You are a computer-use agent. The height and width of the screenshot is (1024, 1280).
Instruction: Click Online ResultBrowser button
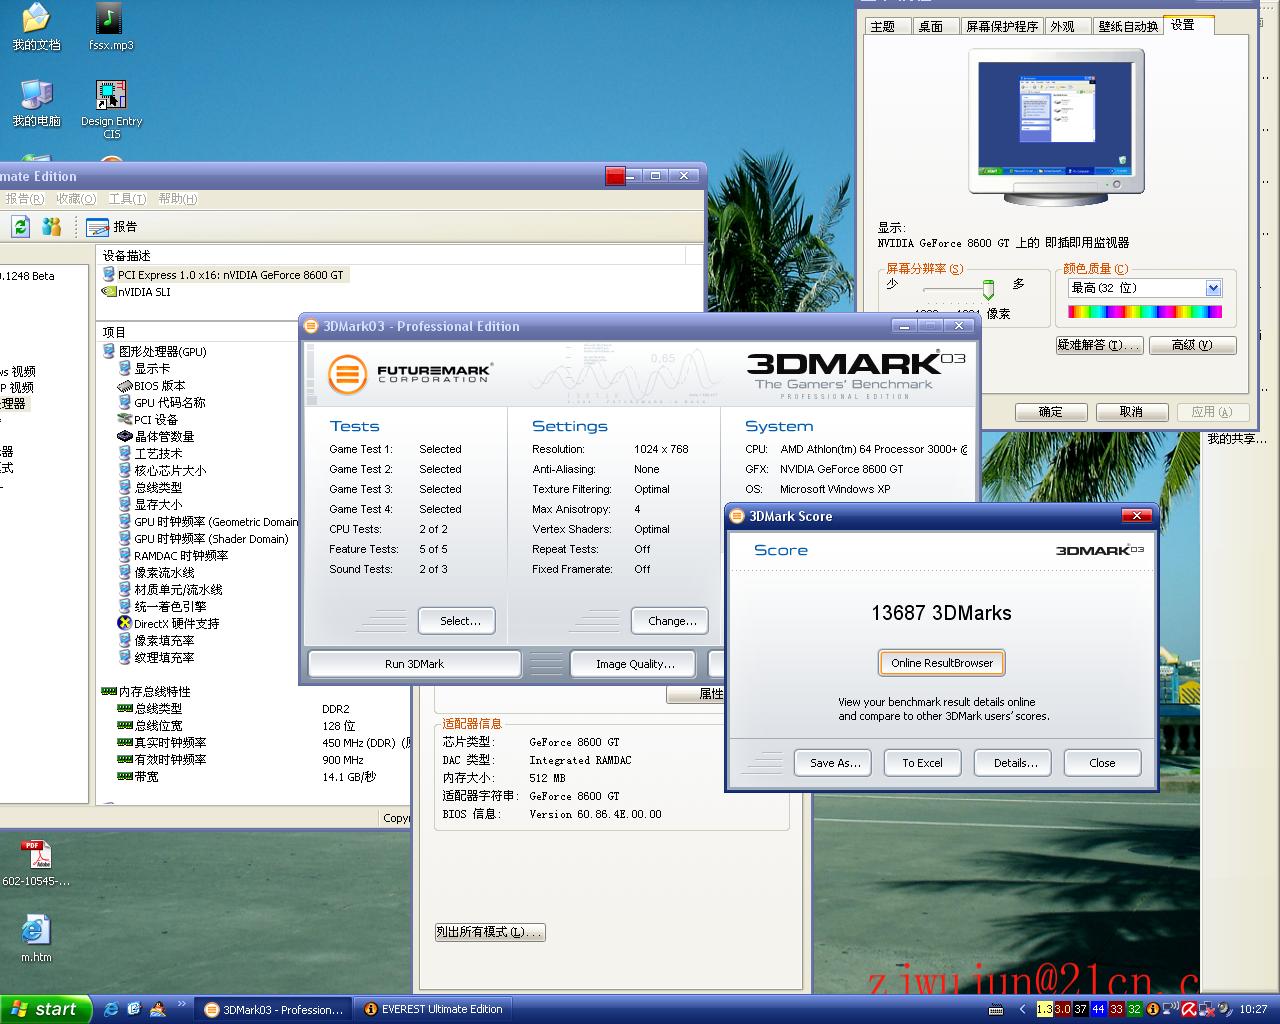941,663
